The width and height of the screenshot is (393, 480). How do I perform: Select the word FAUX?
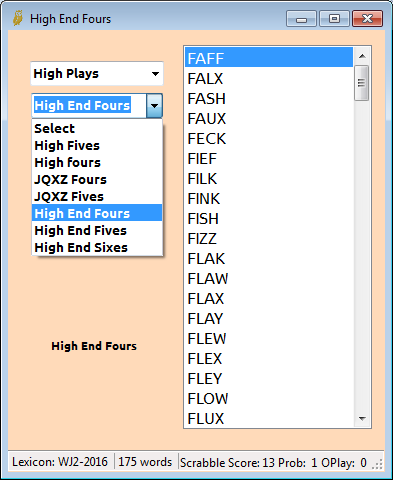pyautogui.click(x=269, y=119)
